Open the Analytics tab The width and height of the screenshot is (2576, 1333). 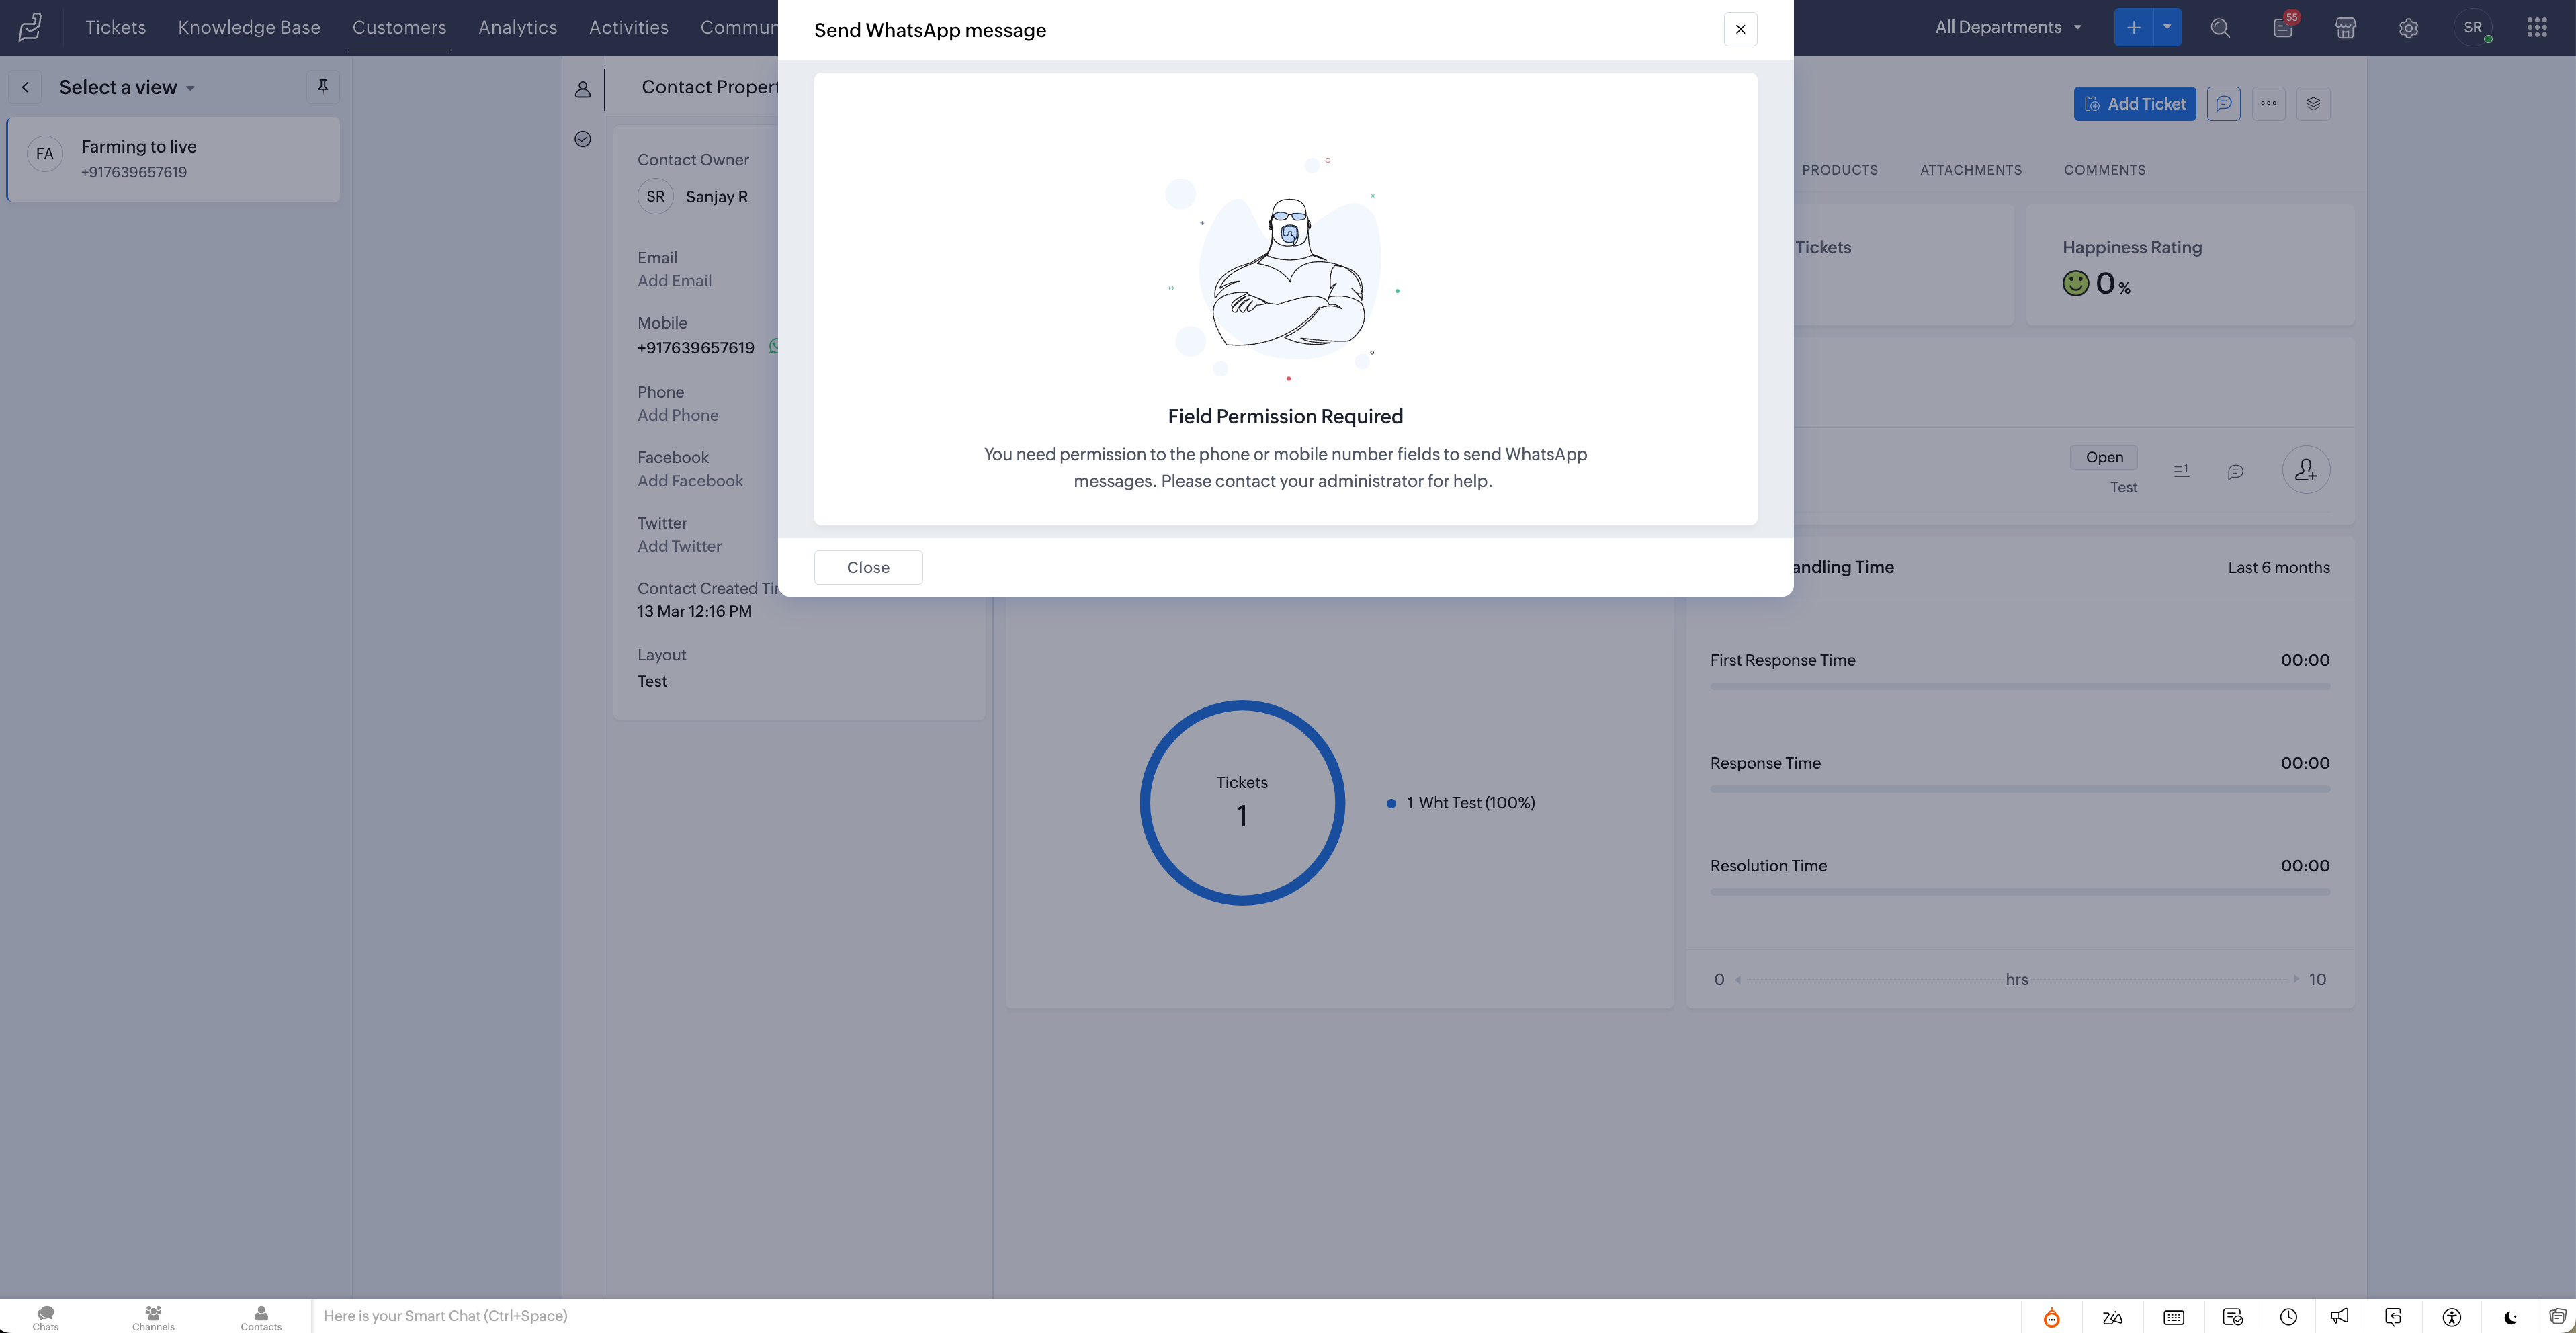point(517,27)
